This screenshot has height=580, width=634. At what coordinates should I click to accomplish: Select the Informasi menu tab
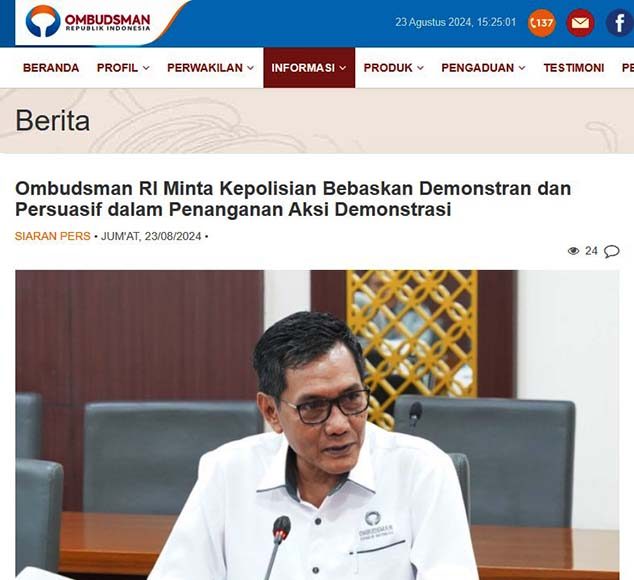coord(309,68)
